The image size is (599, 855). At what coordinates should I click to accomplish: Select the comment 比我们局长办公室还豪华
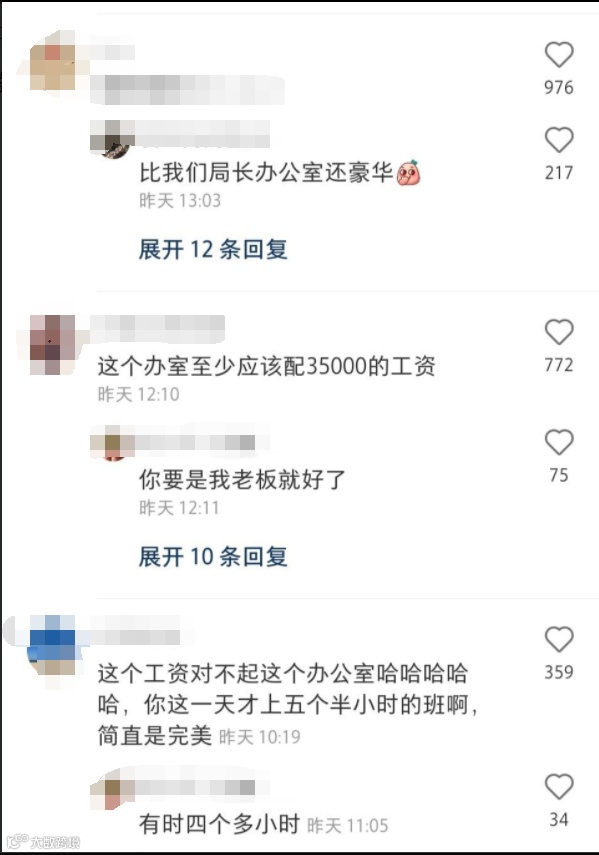point(266,173)
